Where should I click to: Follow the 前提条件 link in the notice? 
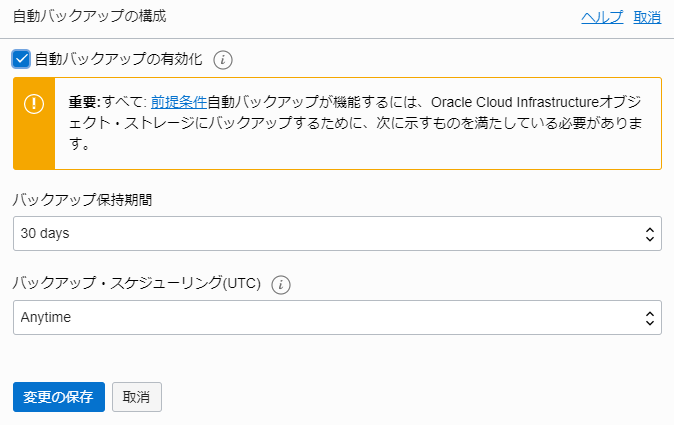click(x=179, y=102)
